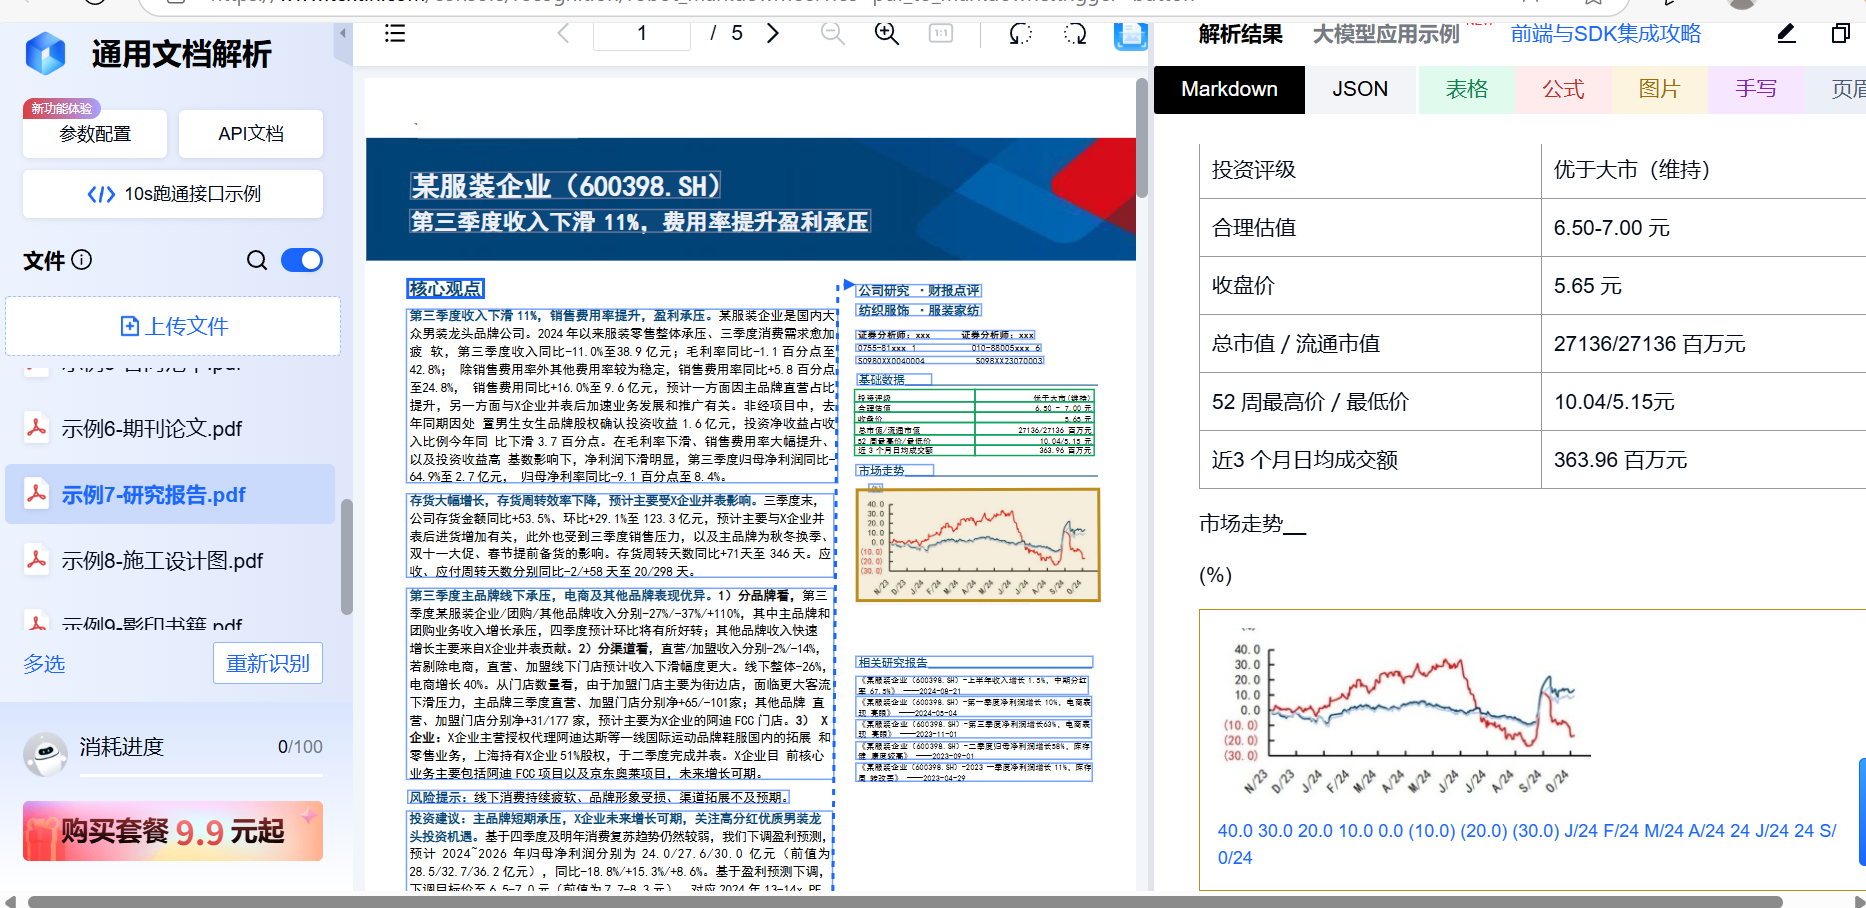Image resolution: width=1866 pixels, height=908 pixels.
Task: Zoom out the document preview
Action: (x=832, y=34)
